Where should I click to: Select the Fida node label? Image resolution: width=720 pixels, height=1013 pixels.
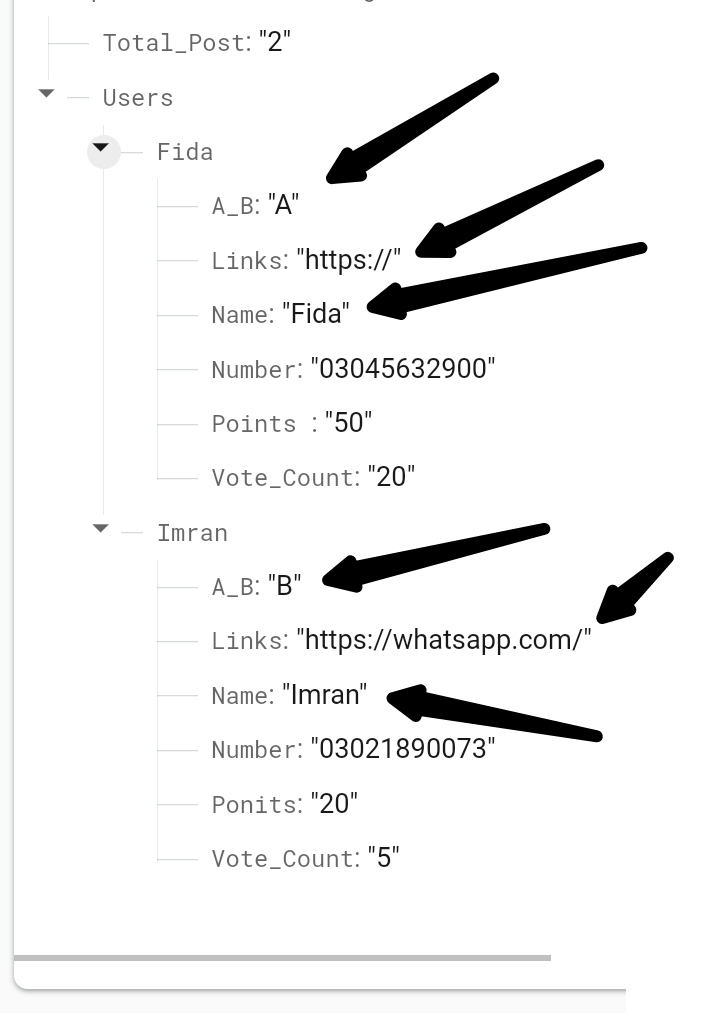pyautogui.click(x=183, y=151)
